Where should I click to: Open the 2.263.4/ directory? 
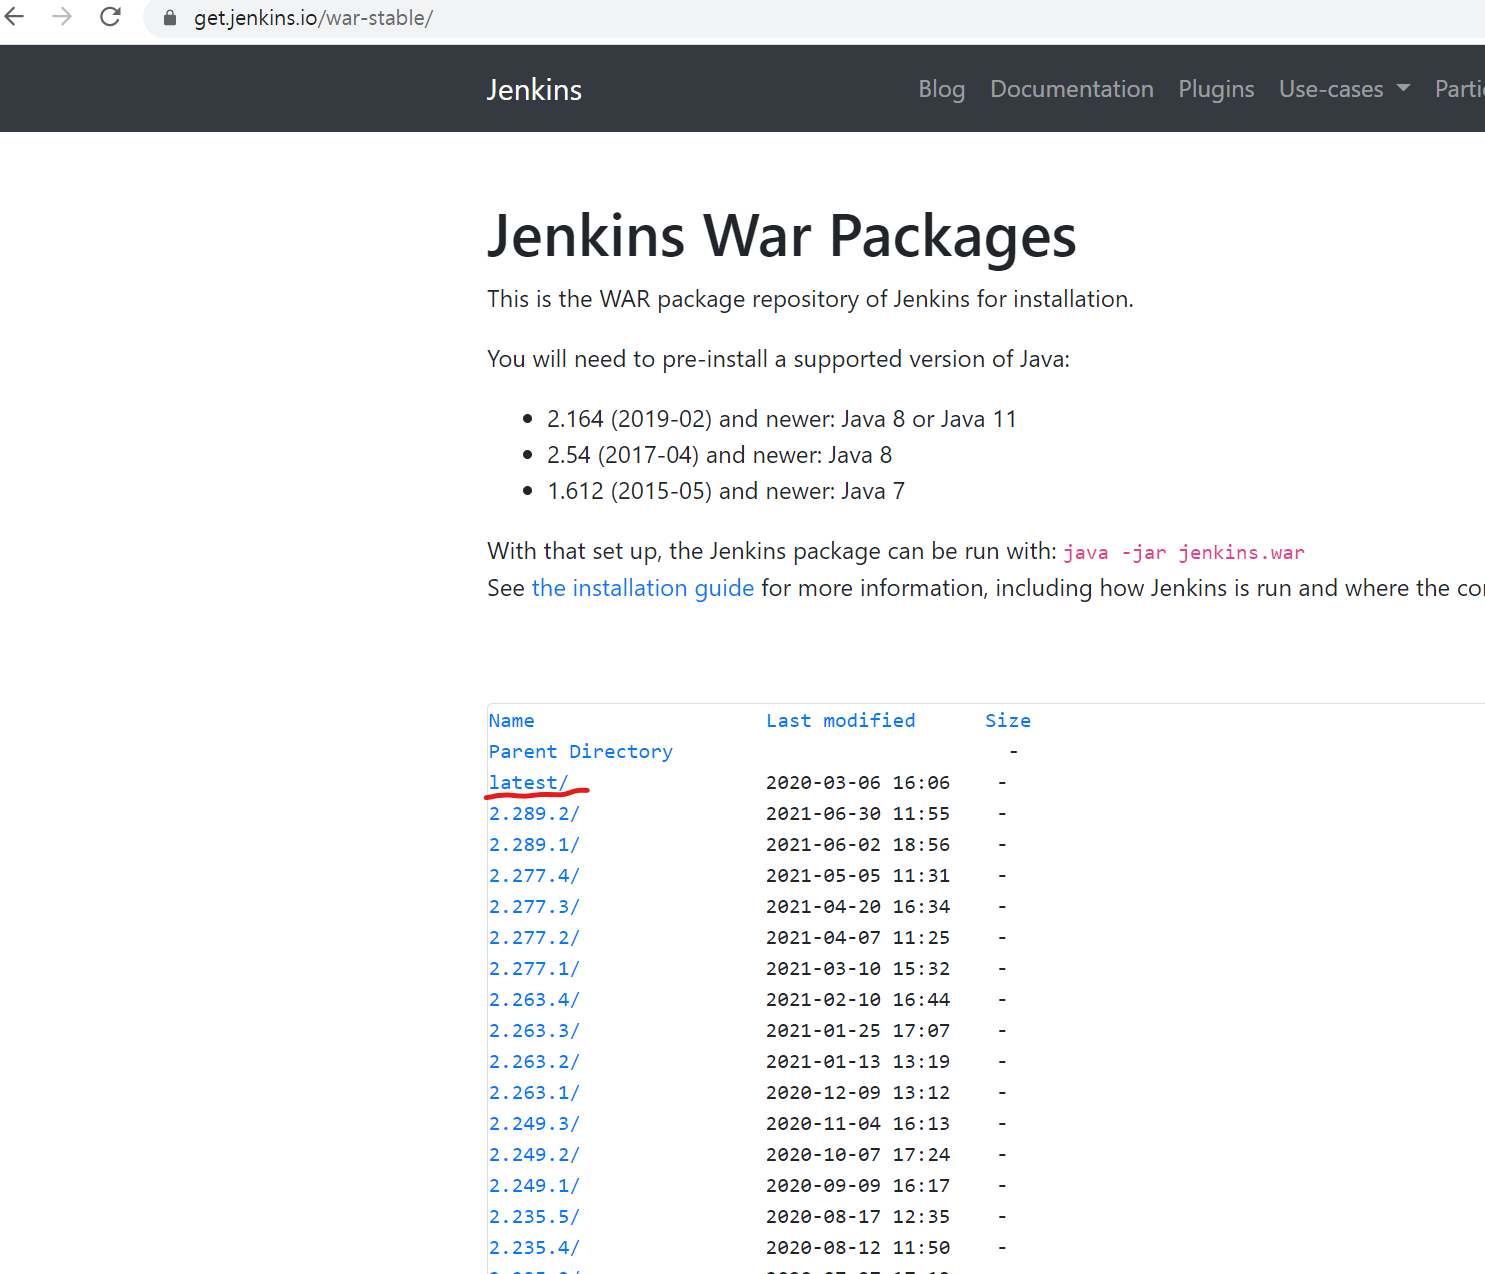coord(534,1000)
